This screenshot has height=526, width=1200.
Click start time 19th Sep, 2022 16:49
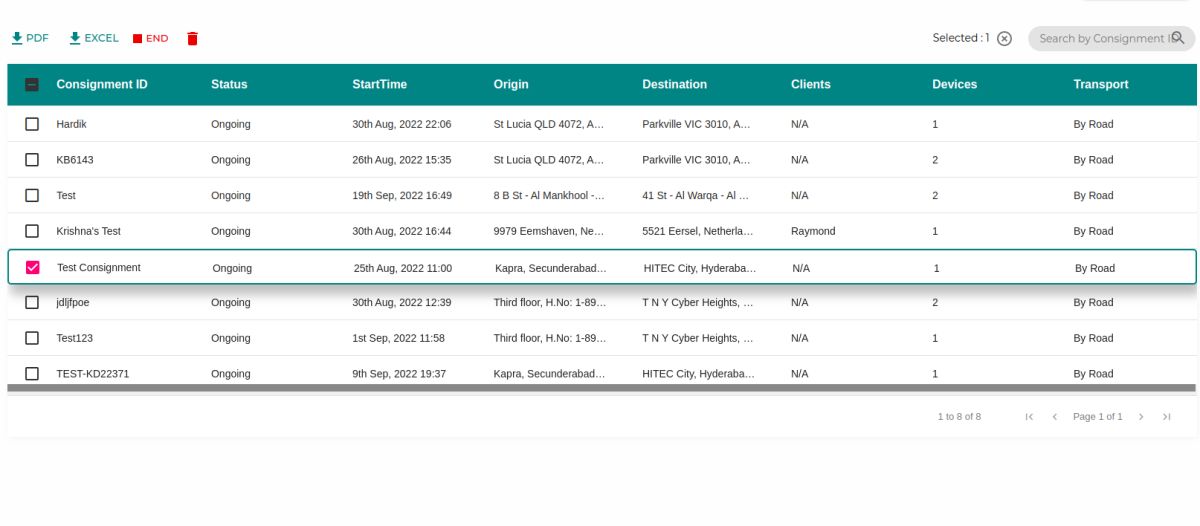(x=402, y=195)
